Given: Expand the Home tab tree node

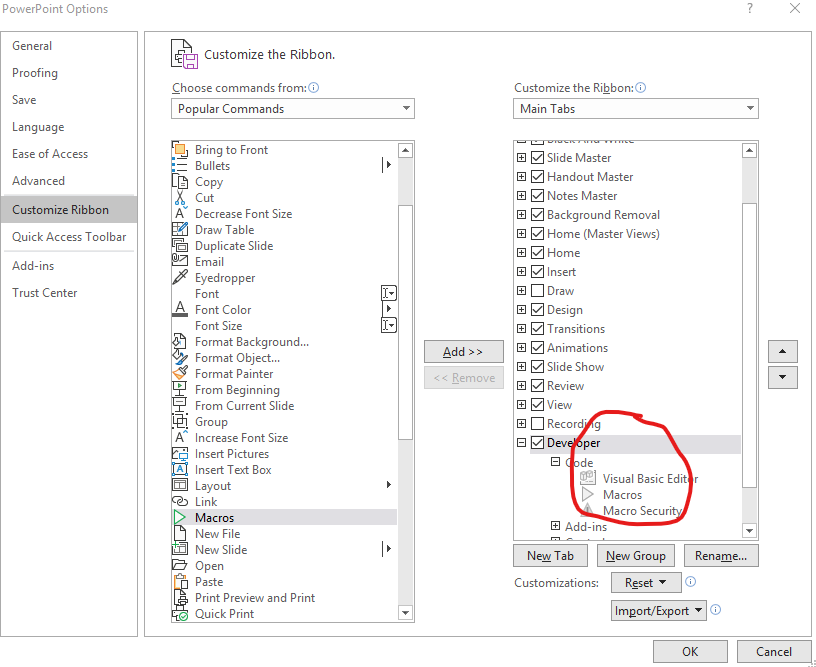Looking at the screenshot, I should point(521,253).
